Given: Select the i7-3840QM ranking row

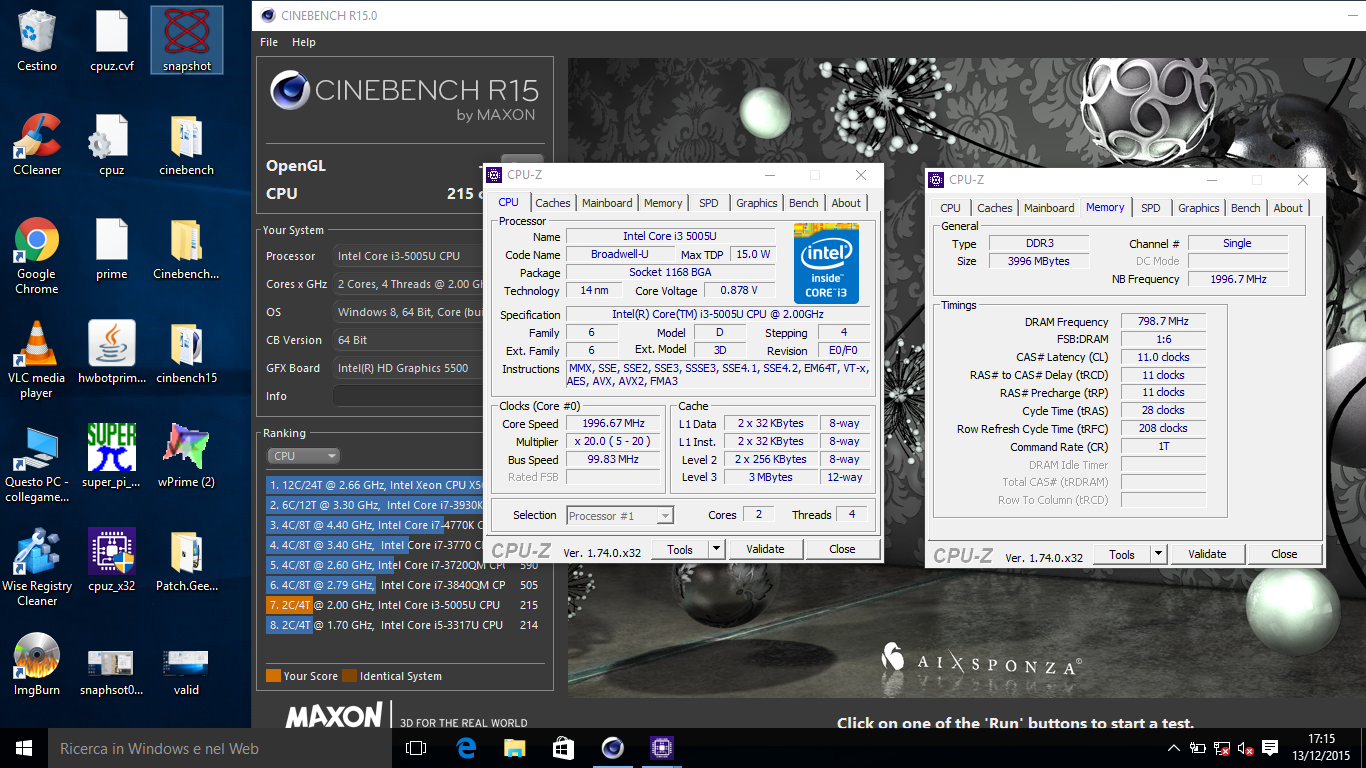Looking at the screenshot, I should [x=403, y=585].
